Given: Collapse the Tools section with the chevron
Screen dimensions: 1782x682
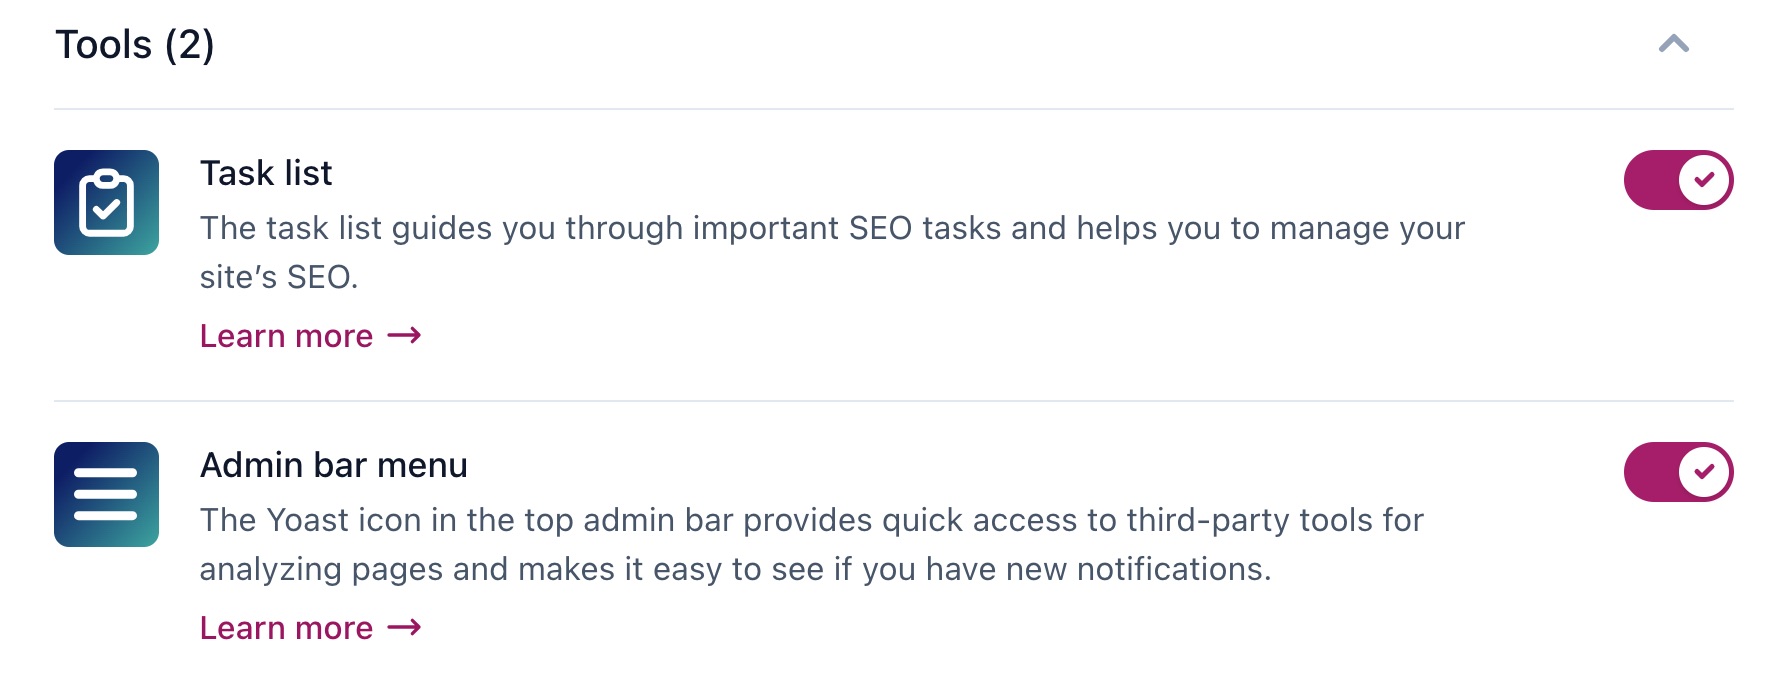Looking at the screenshot, I should pos(1673,44).
